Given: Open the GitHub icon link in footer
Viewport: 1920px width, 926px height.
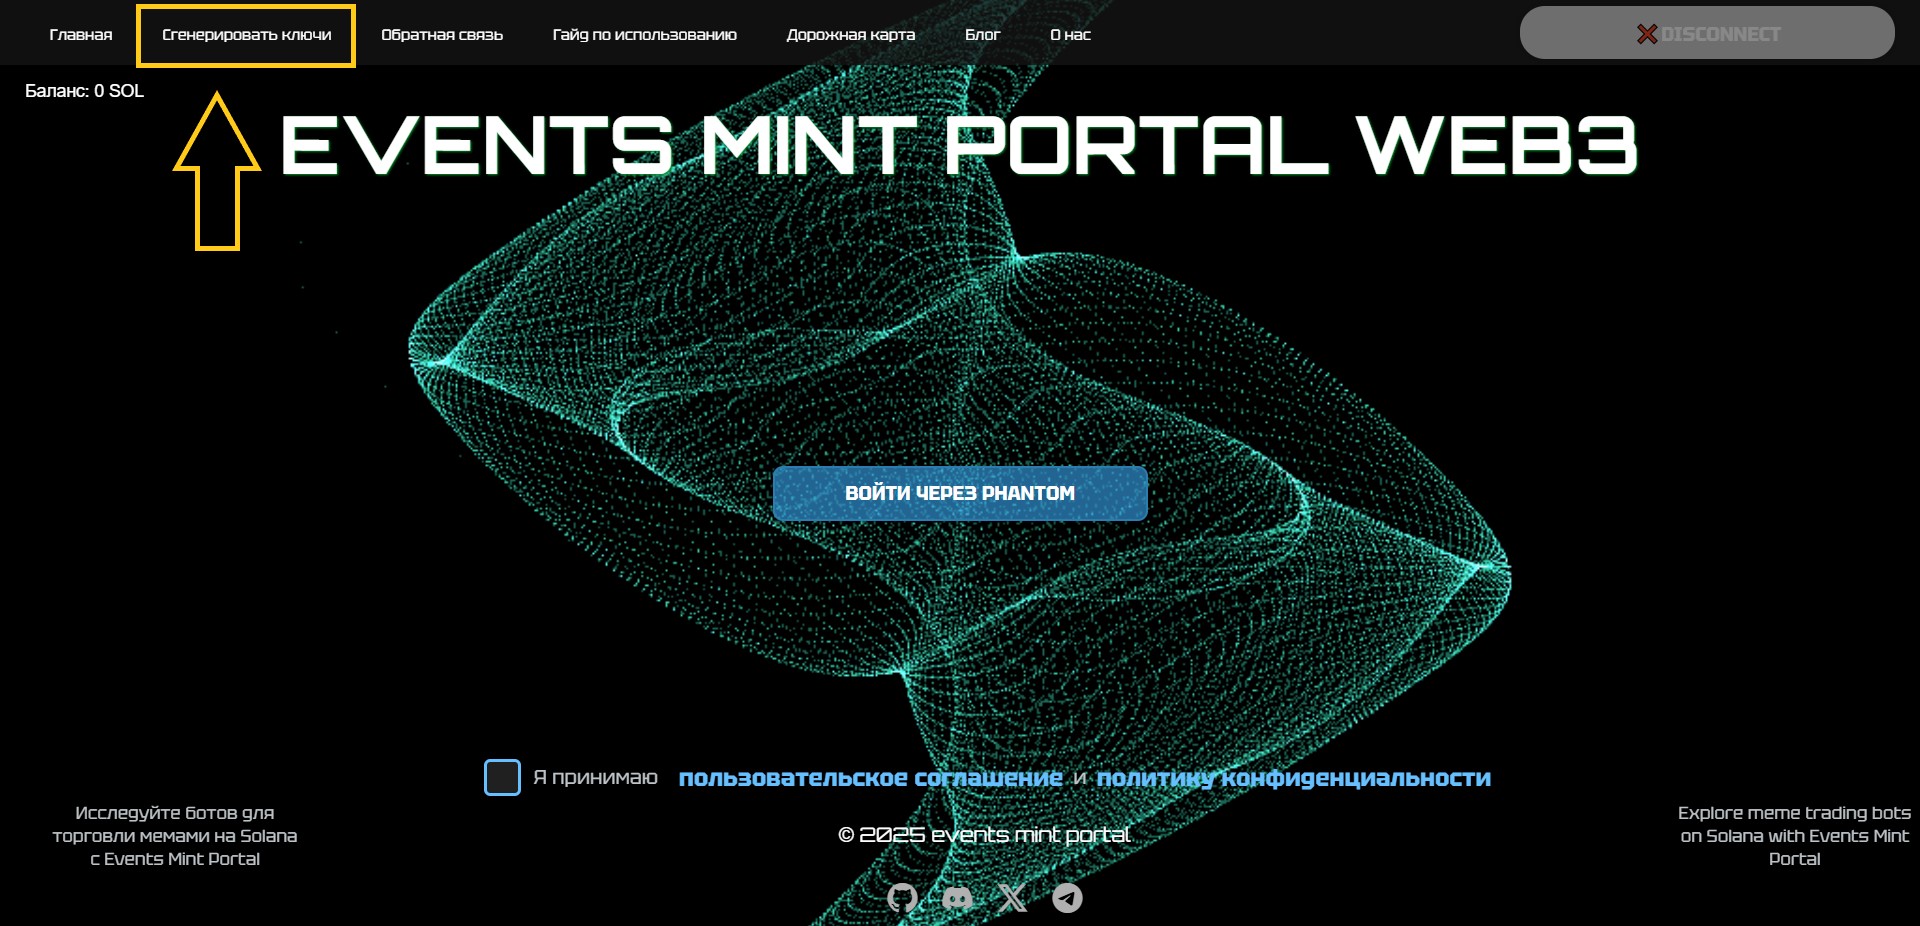Looking at the screenshot, I should pyautogui.click(x=902, y=898).
